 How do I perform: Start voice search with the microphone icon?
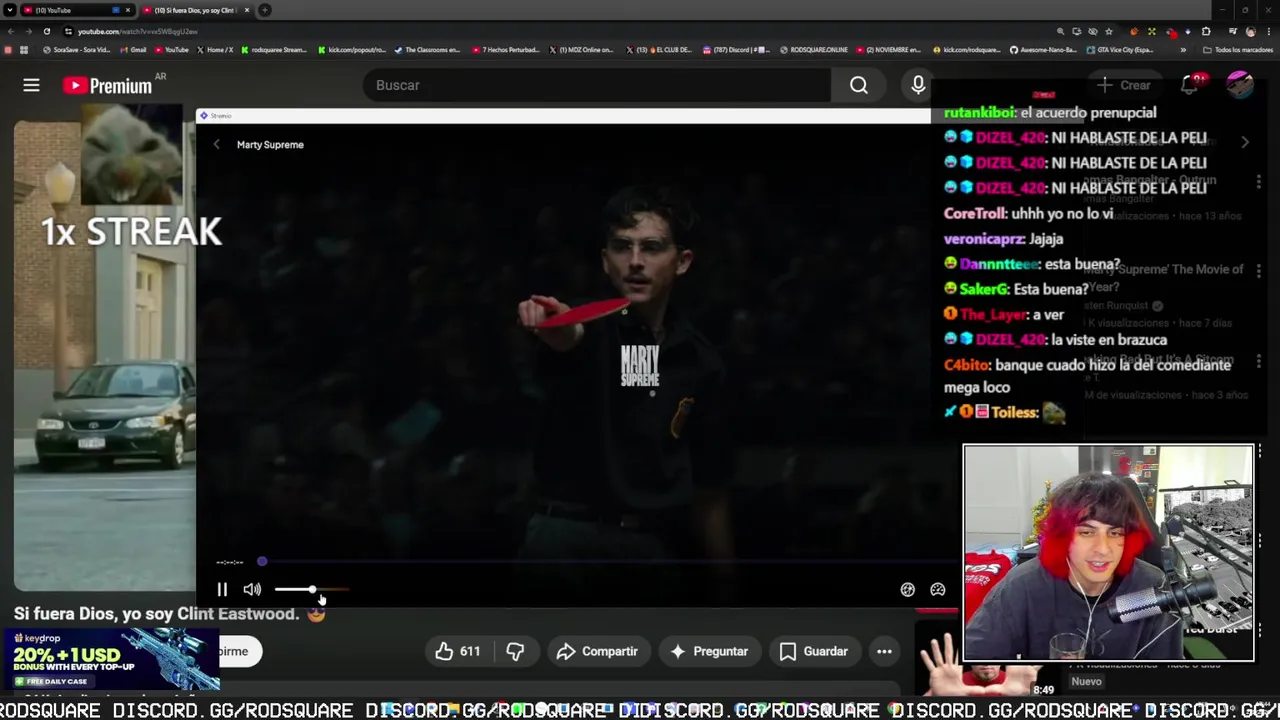pos(918,85)
